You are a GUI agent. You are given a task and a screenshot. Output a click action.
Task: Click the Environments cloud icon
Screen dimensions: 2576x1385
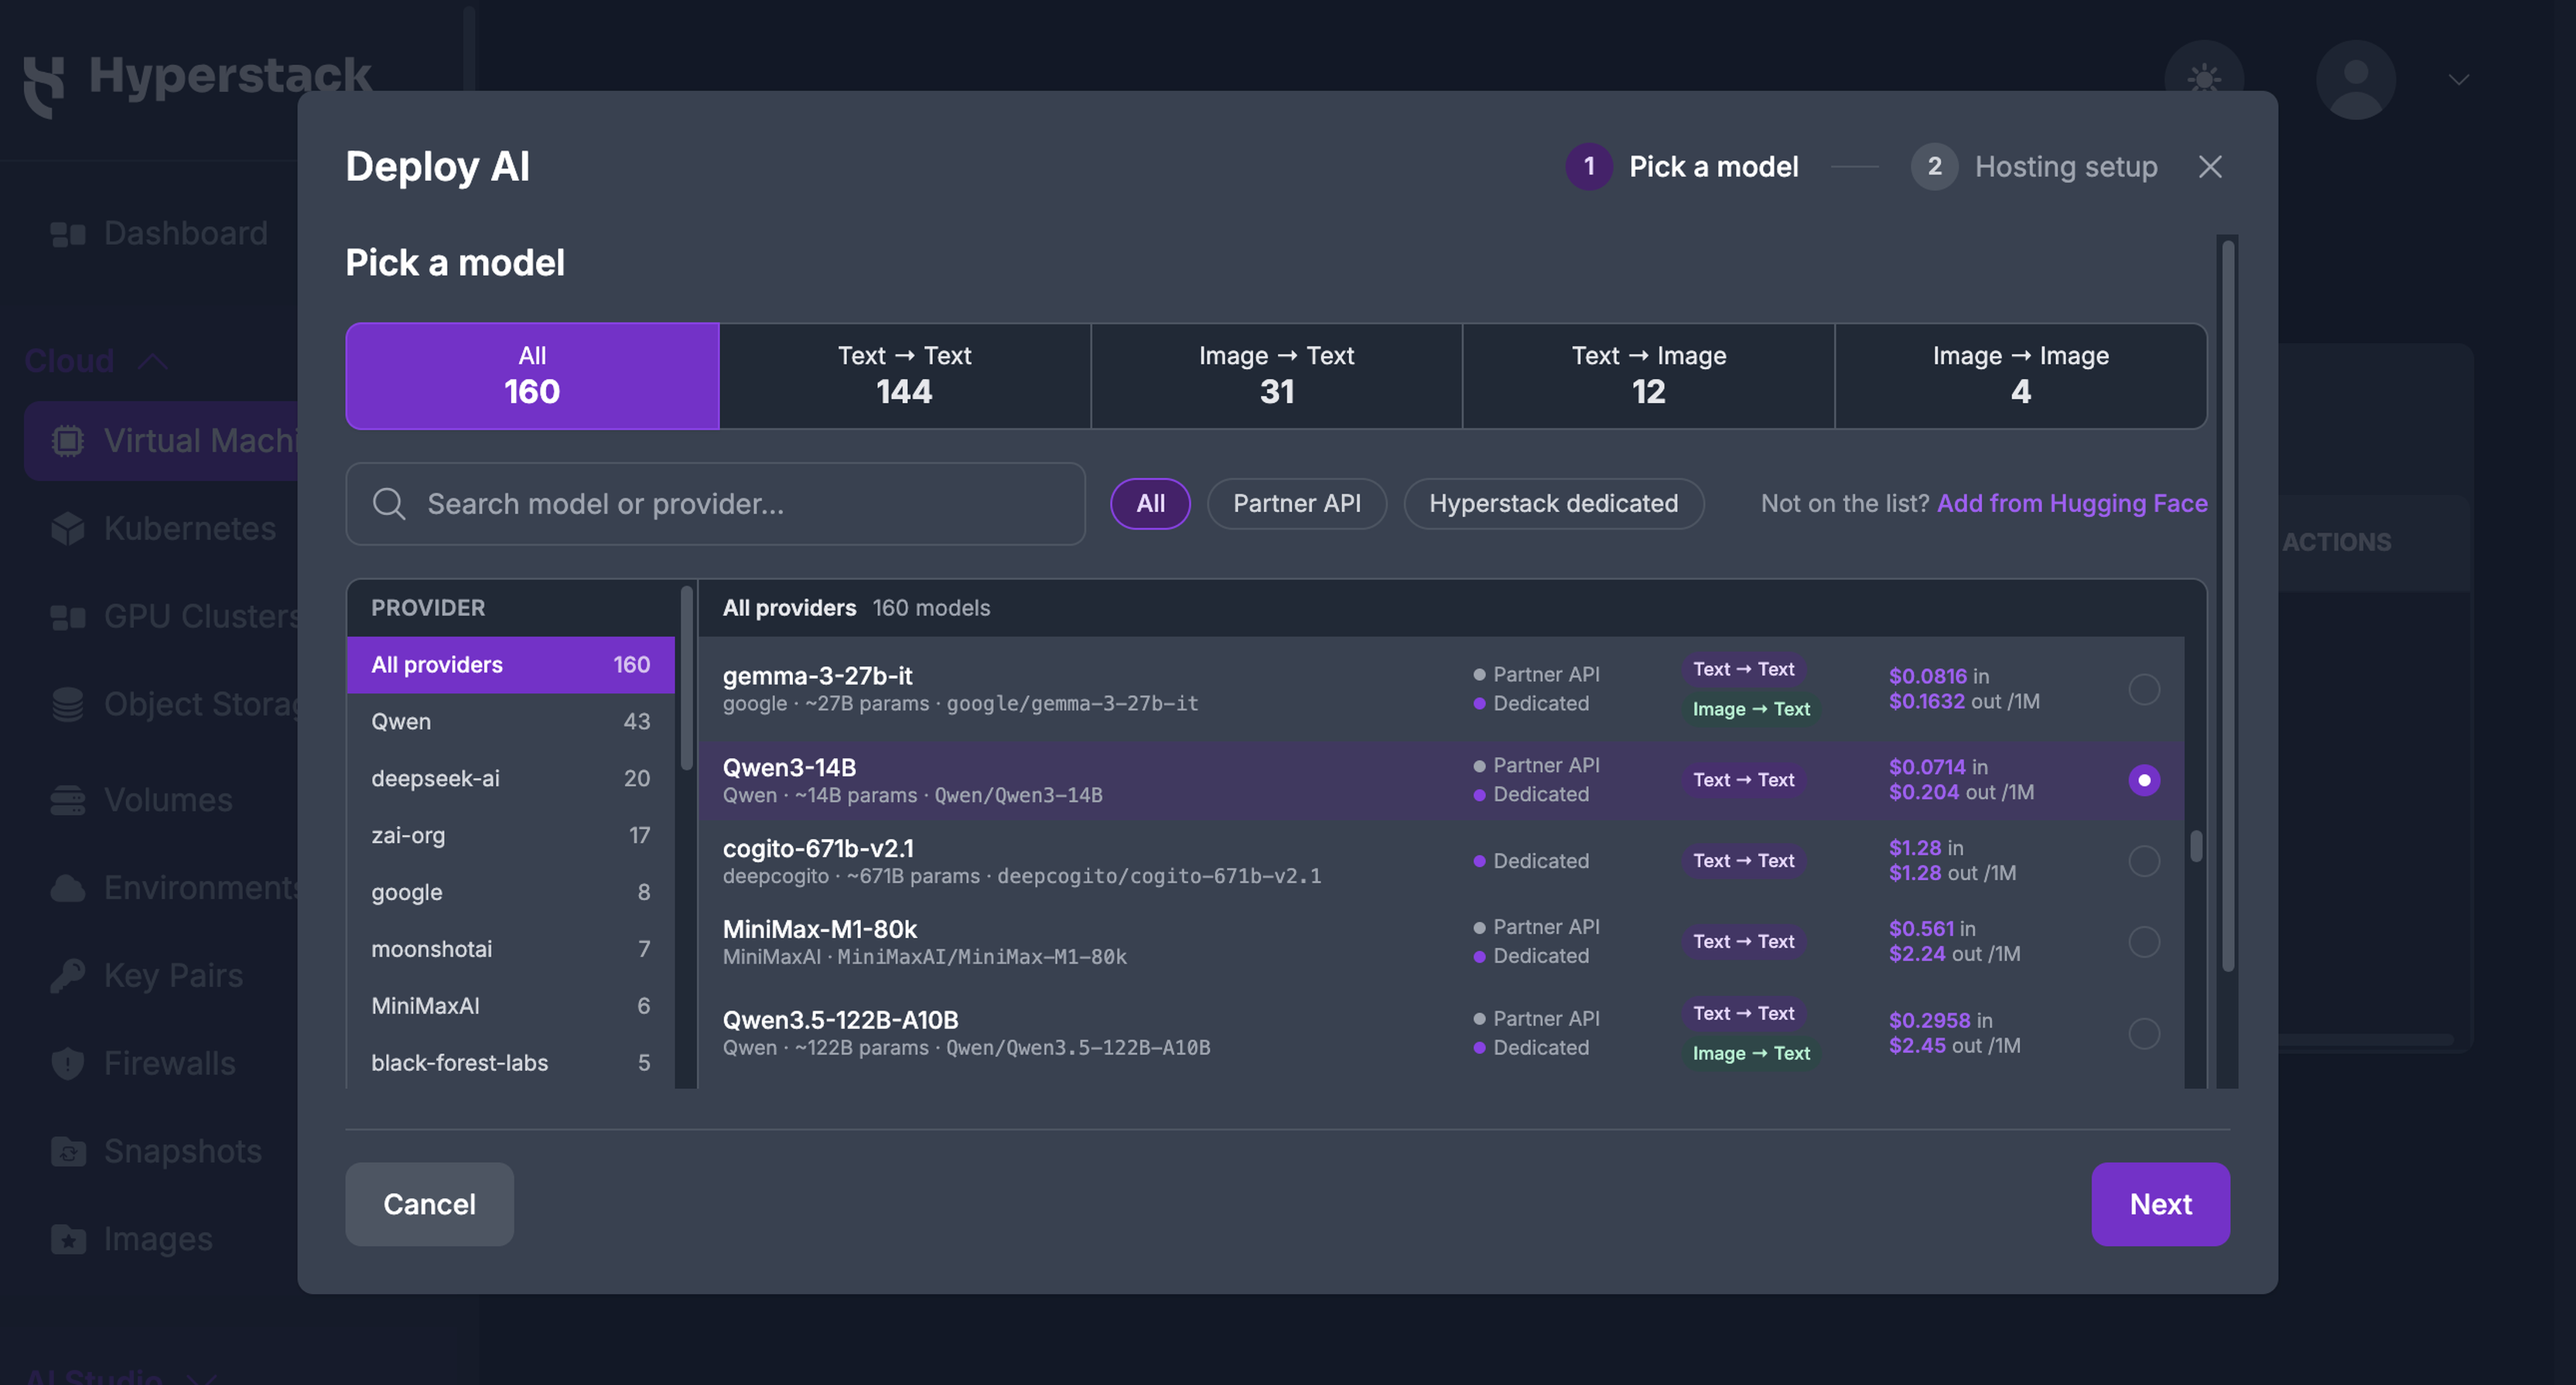tap(68, 888)
